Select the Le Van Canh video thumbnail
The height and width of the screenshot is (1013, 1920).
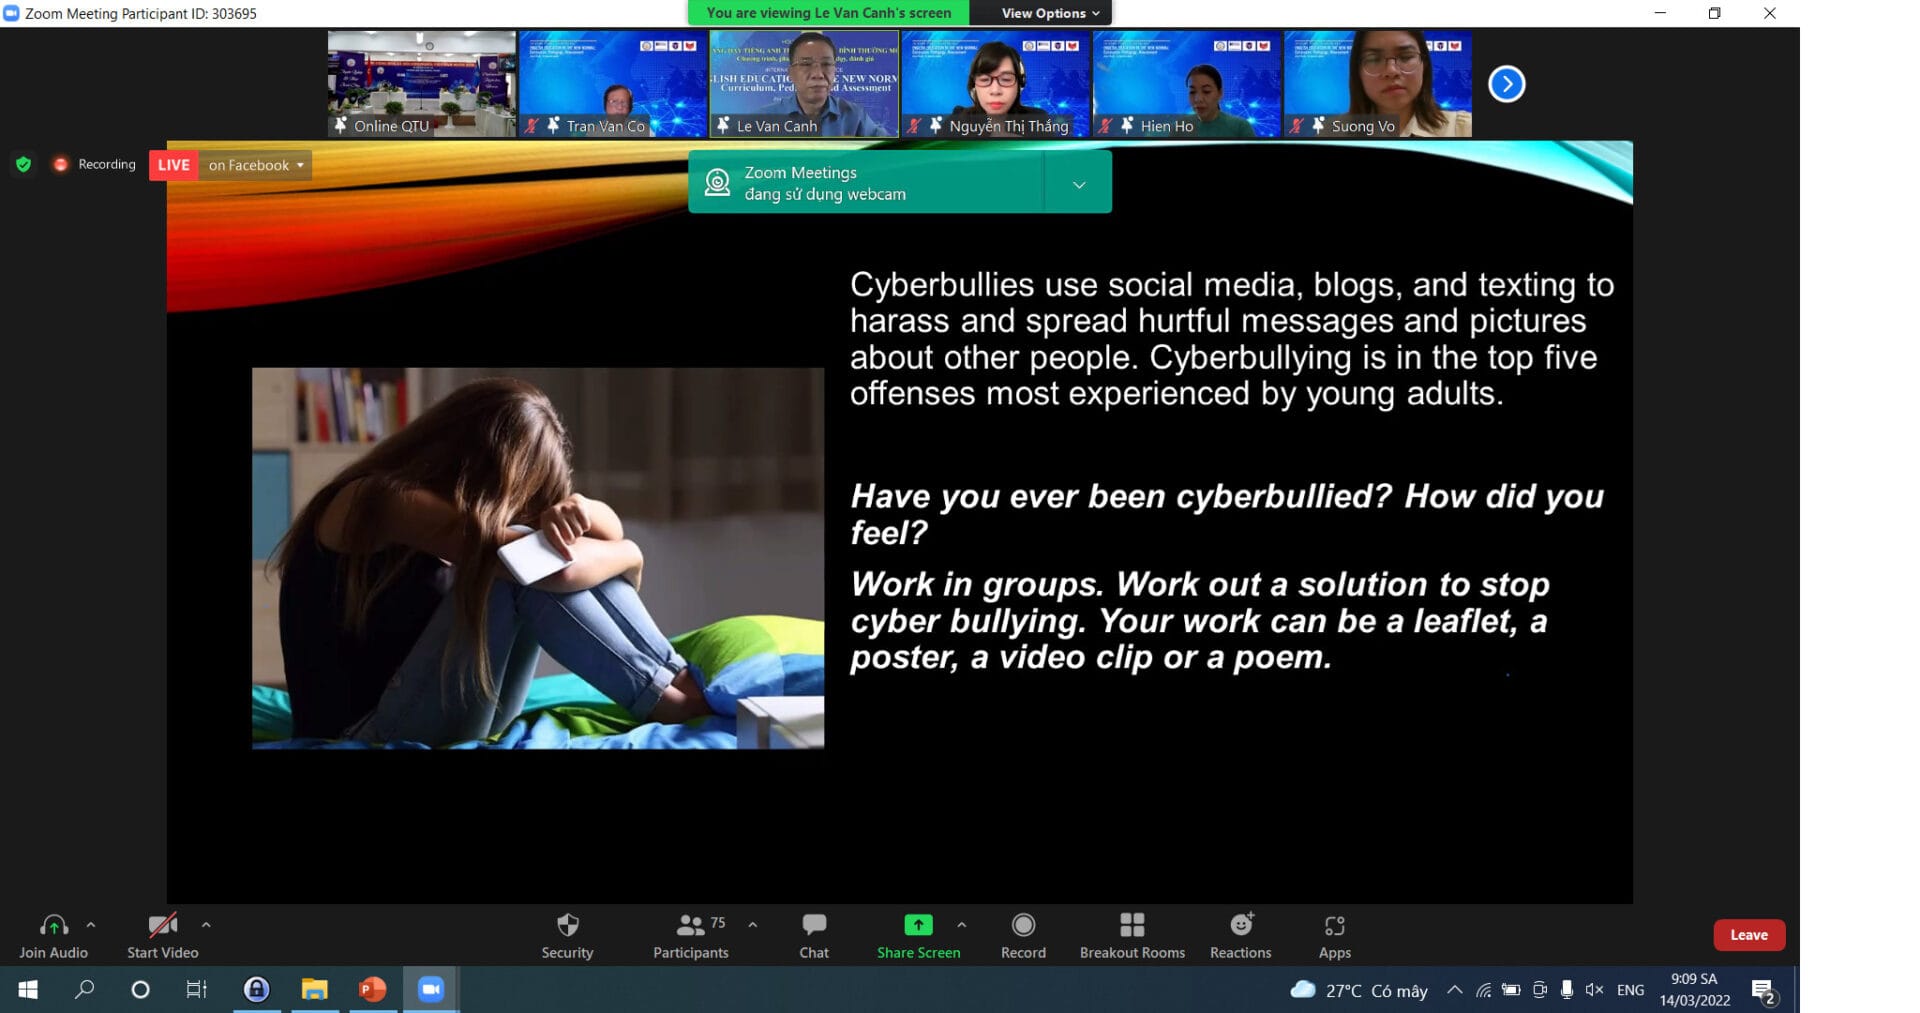coord(804,83)
